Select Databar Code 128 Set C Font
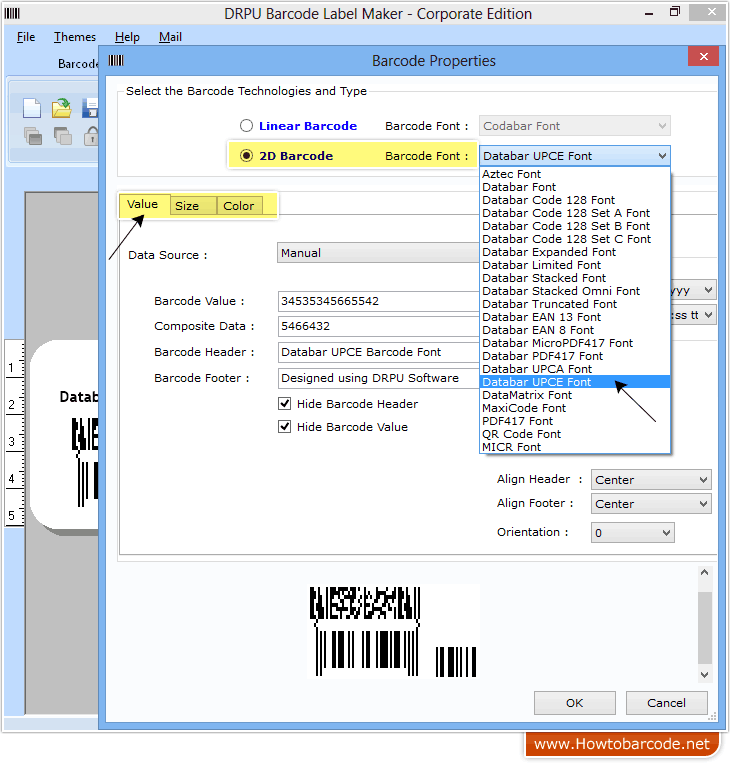The image size is (730, 763). click(x=575, y=239)
